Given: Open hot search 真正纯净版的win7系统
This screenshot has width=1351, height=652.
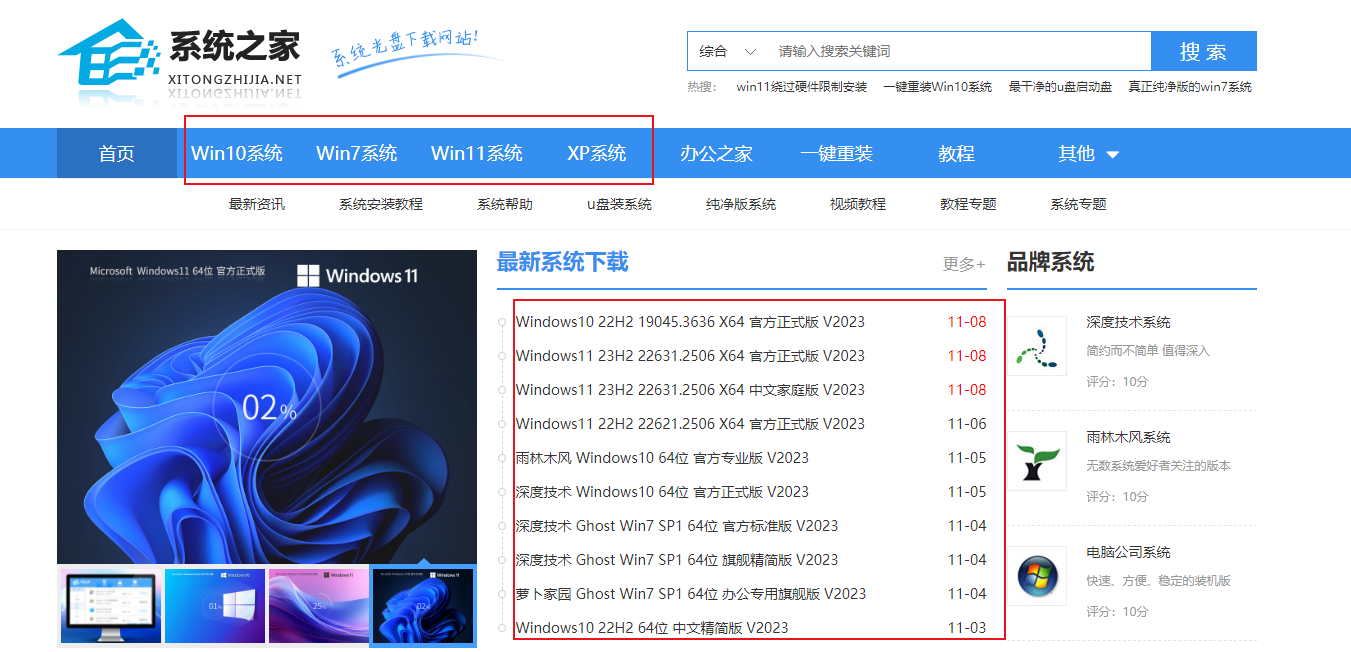Looking at the screenshot, I should coord(1190,87).
